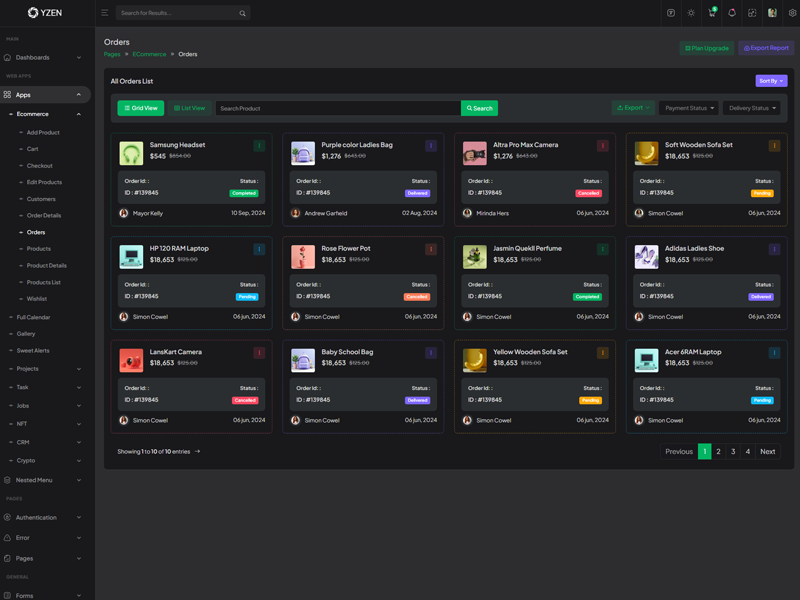Toggle the sidebar with the hamburger icon
Image resolution: width=800 pixels, height=600 pixels.
tap(104, 13)
